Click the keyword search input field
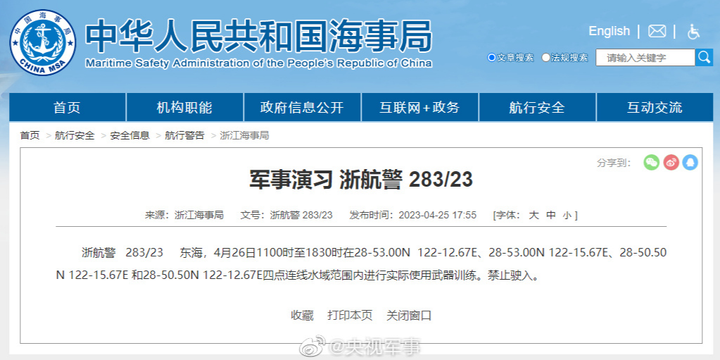Image resolution: width=720 pixels, height=360 pixels. [645, 57]
